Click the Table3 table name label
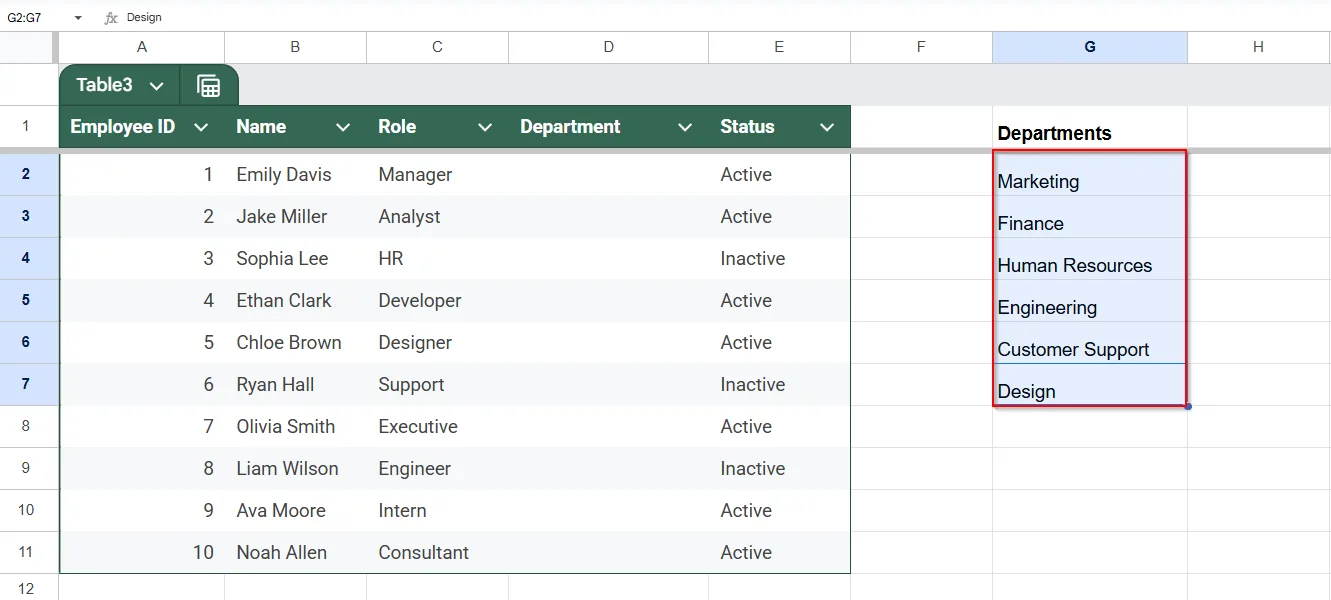Viewport: 1331px width, 600px height. (x=104, y=85)
